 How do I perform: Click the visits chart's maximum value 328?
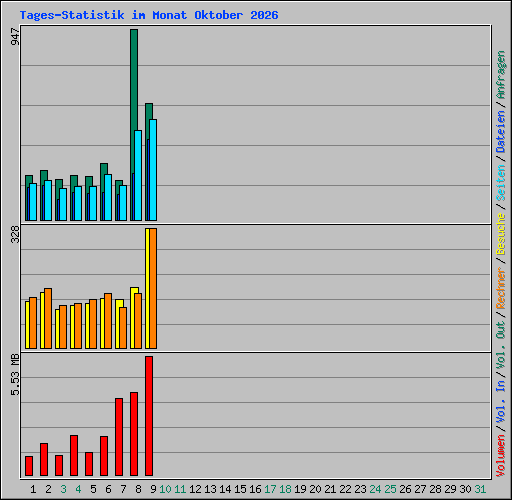(x=15, y=234)
